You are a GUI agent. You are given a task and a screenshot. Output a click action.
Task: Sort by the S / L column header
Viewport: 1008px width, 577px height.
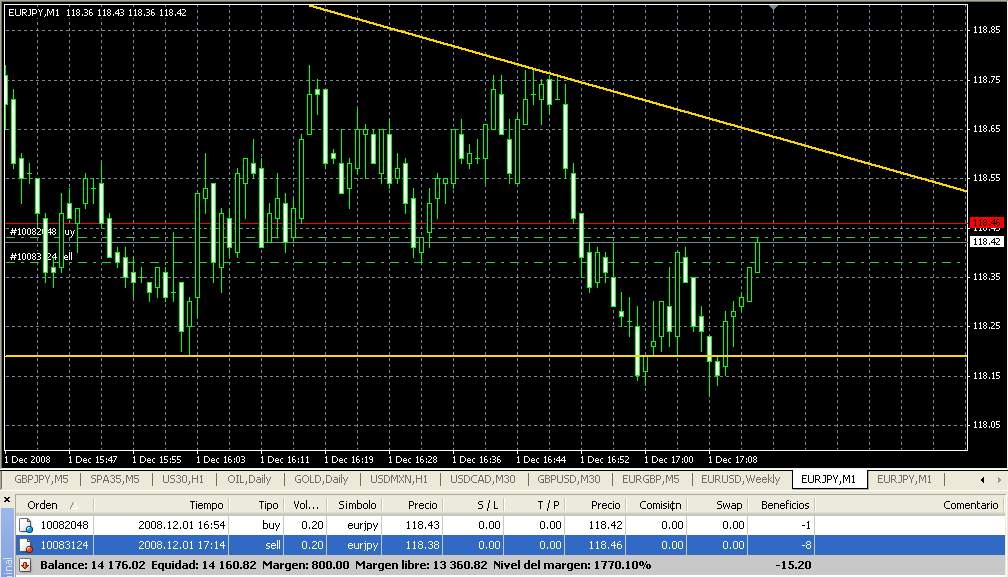(473, 505)
